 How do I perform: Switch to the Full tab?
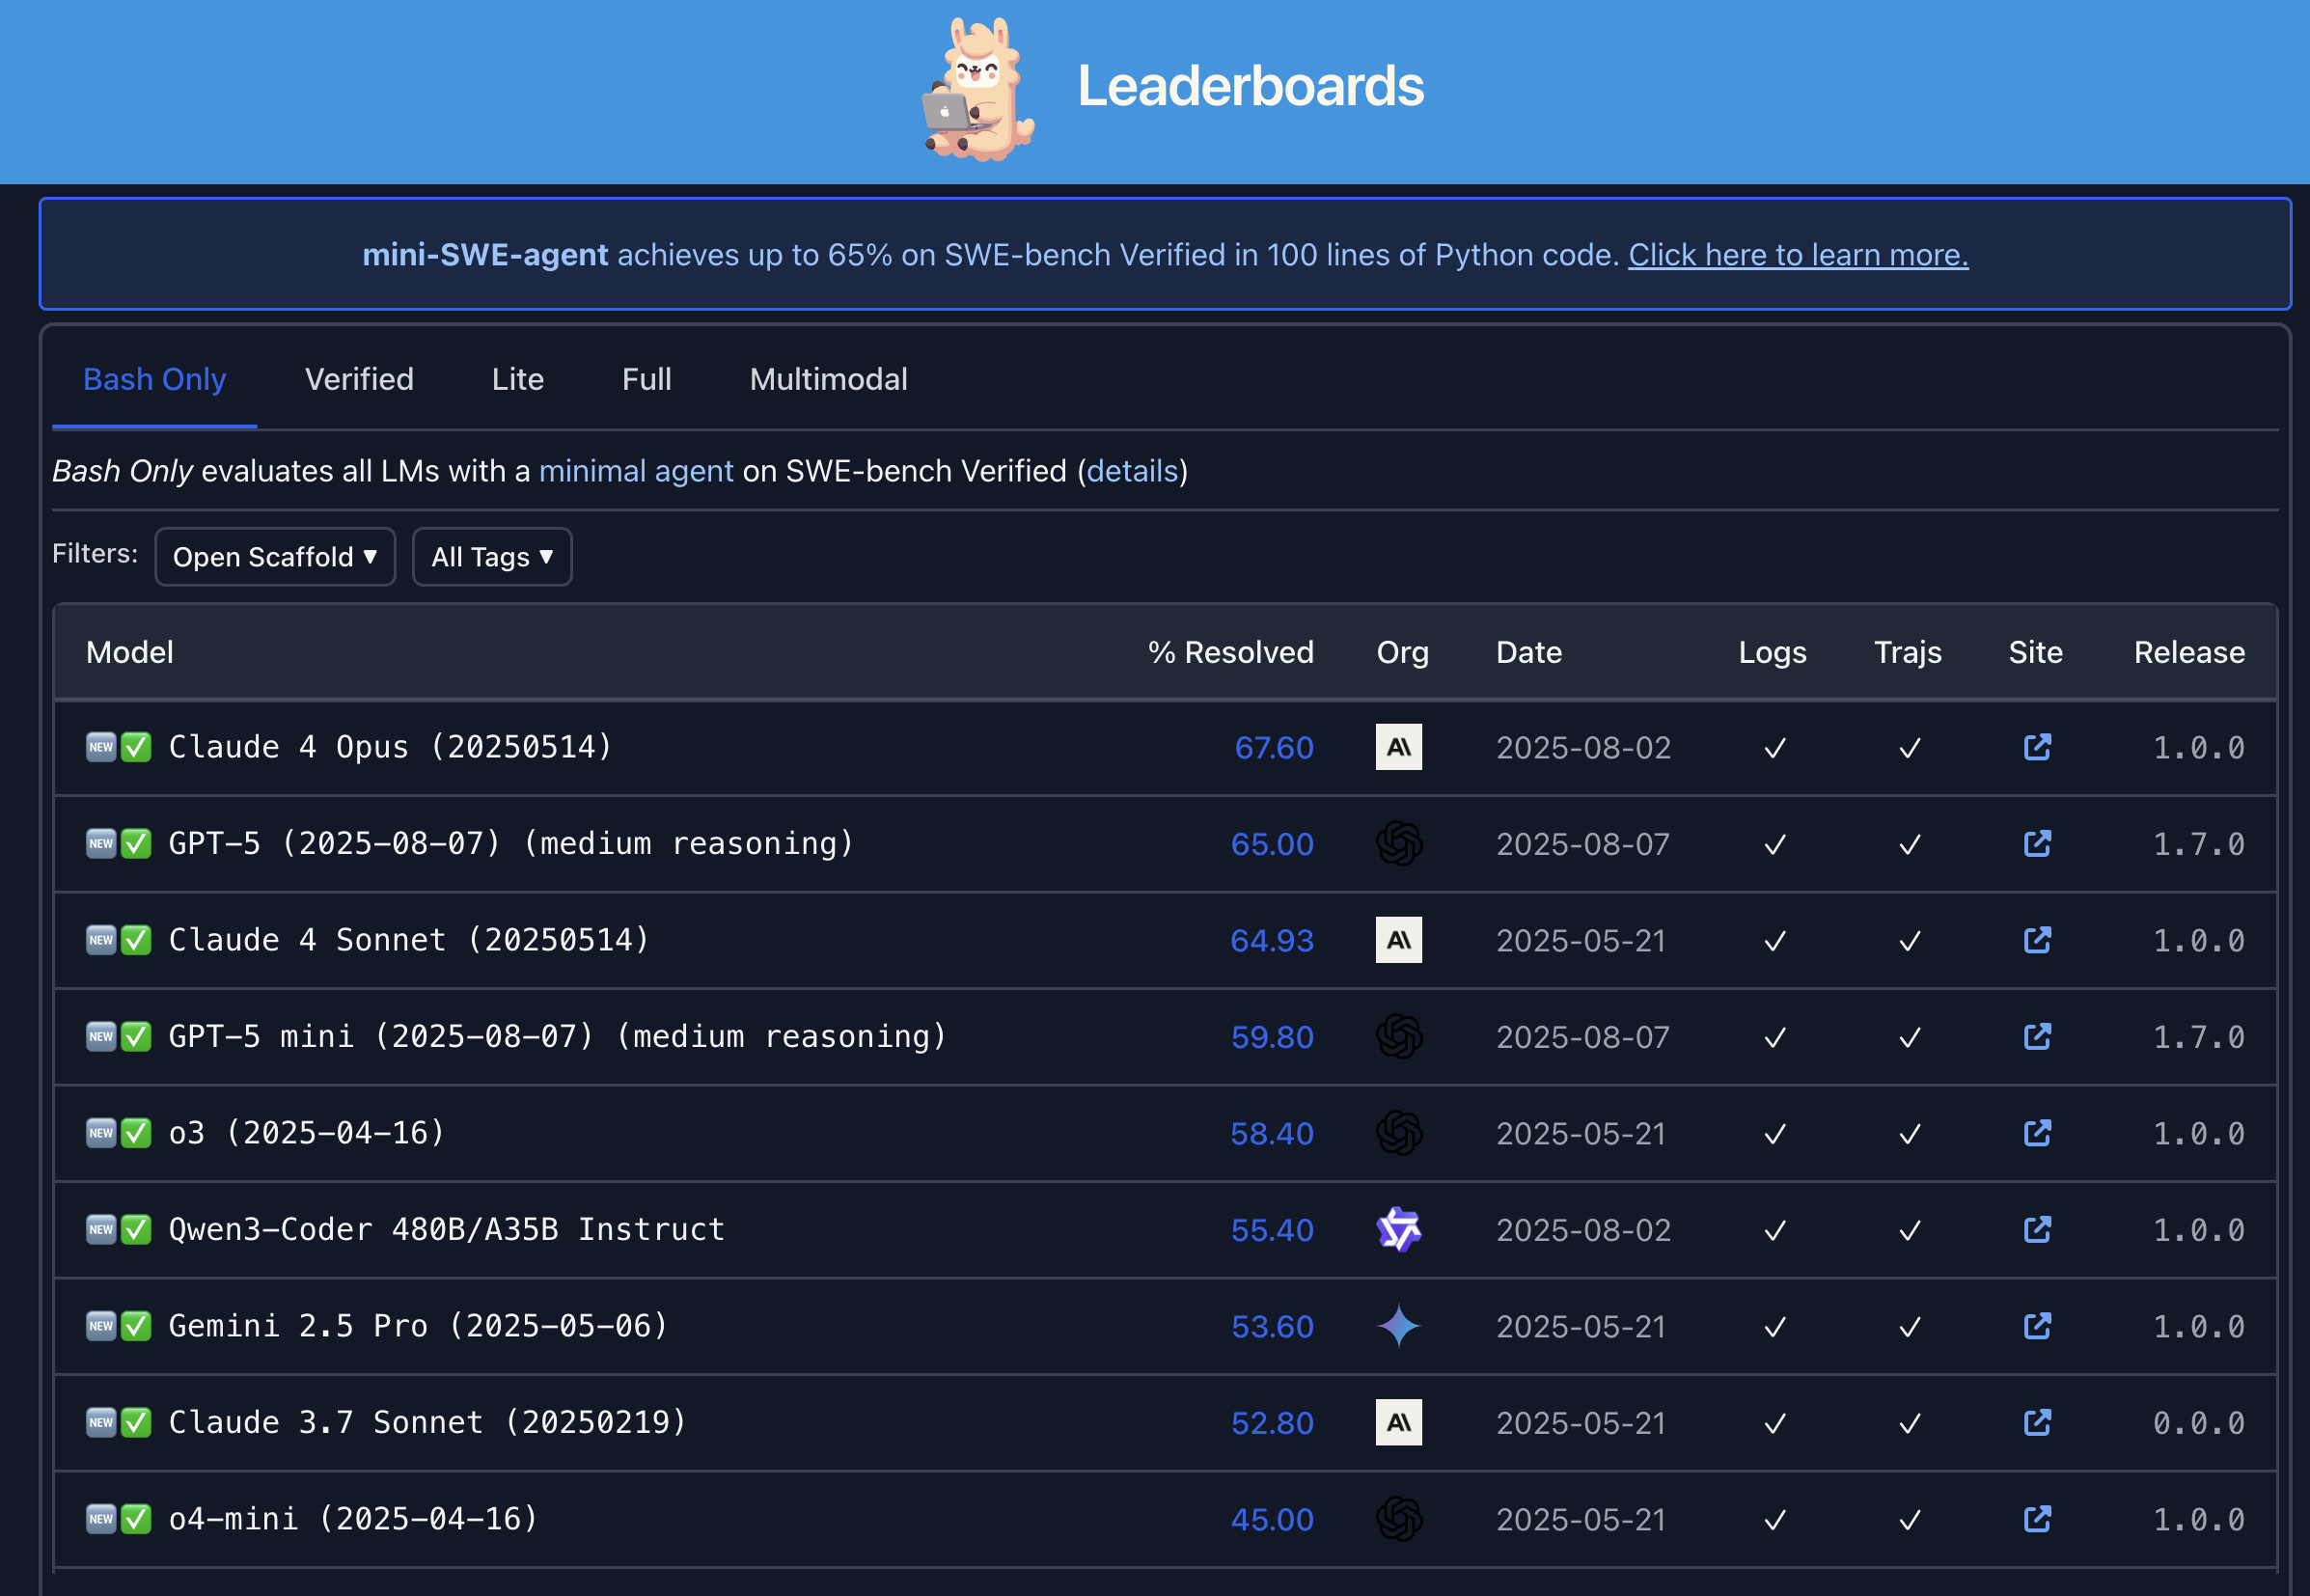[647, 380]
